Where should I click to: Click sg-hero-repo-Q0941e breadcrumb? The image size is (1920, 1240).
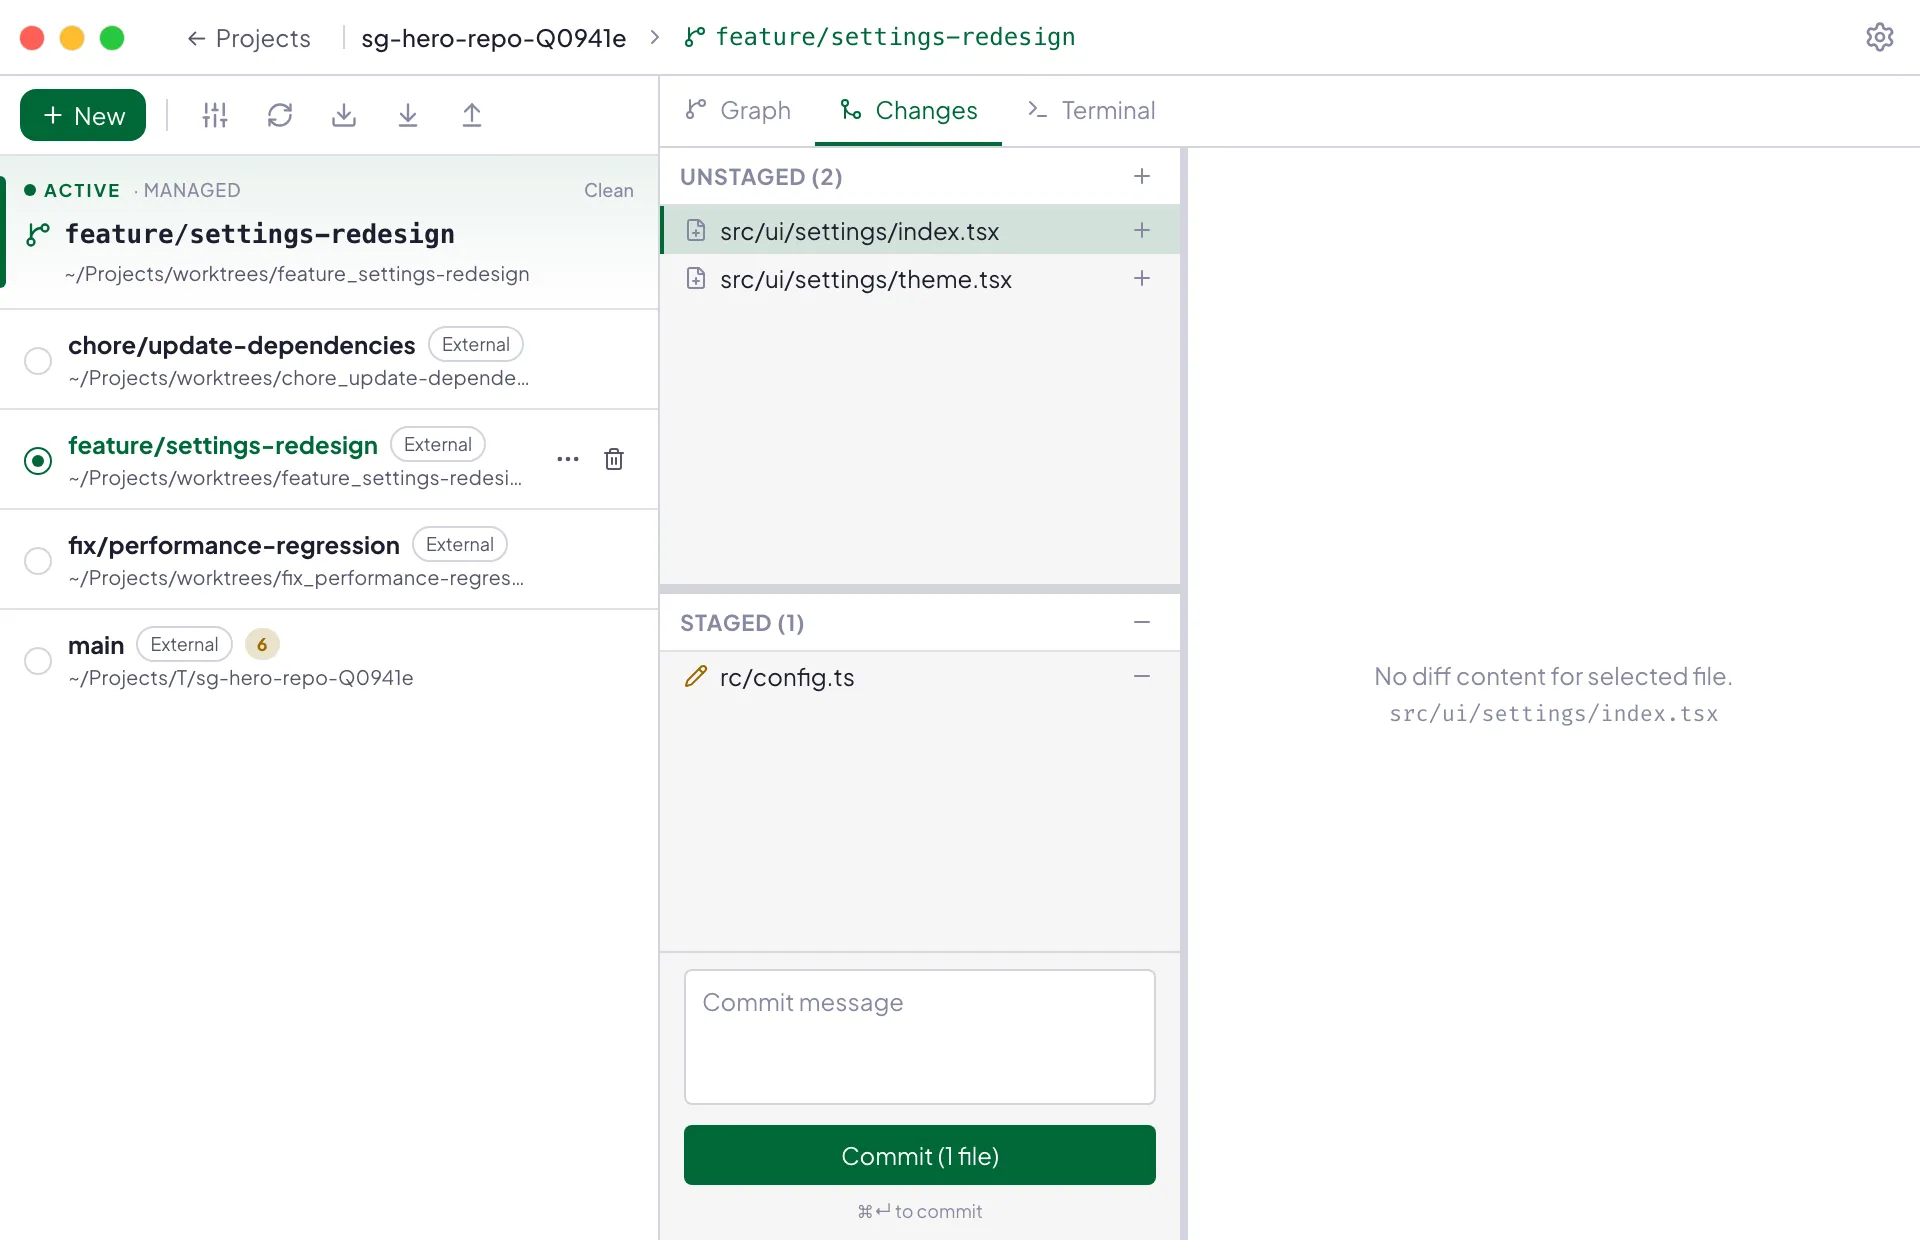click(494, 38)
